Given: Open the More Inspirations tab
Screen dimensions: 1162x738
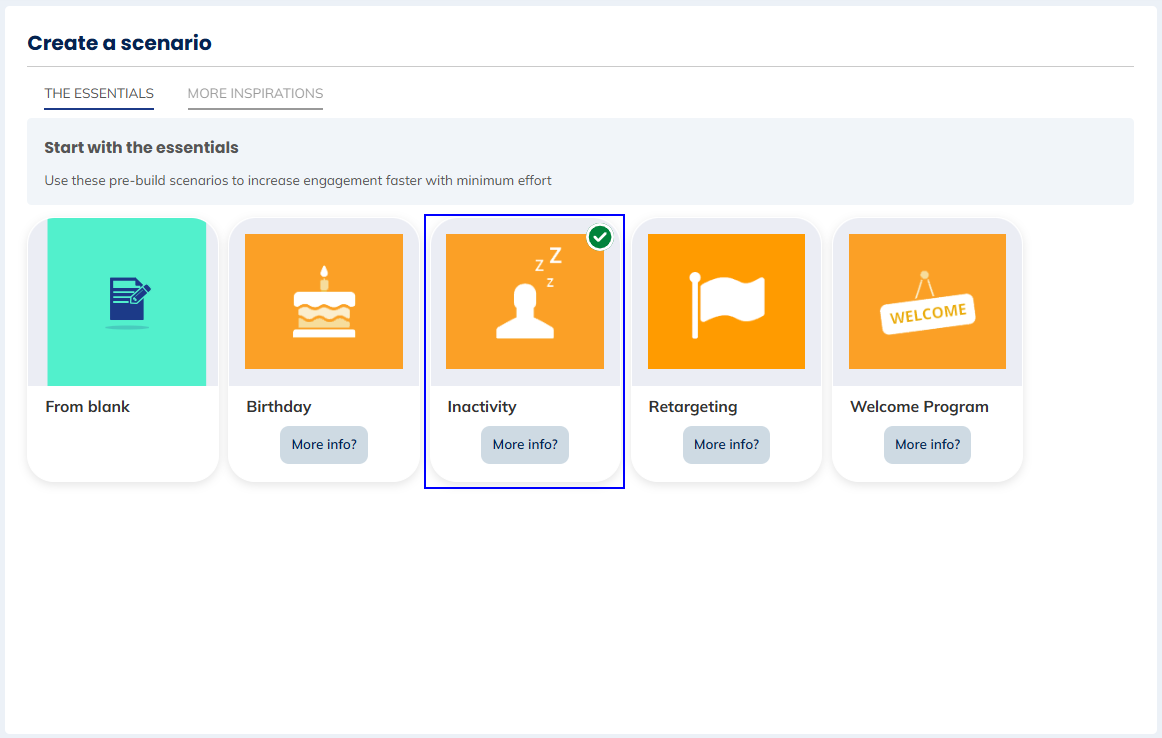Looking at the screenshot, I should 255,93.
